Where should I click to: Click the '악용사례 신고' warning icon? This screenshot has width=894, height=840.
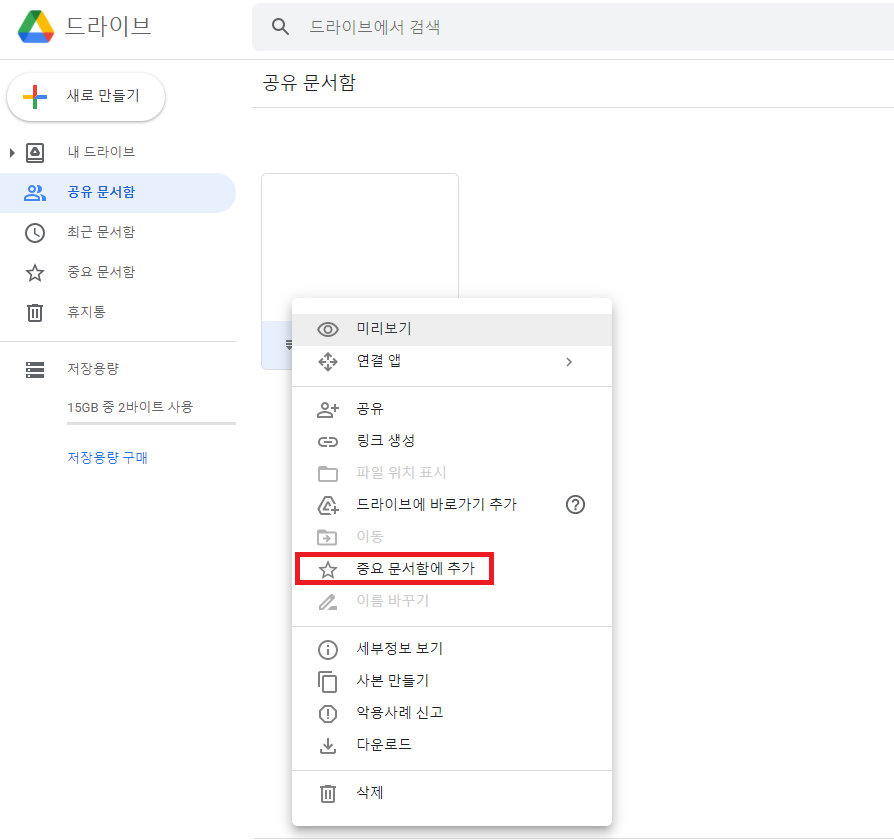pos(328,713)
